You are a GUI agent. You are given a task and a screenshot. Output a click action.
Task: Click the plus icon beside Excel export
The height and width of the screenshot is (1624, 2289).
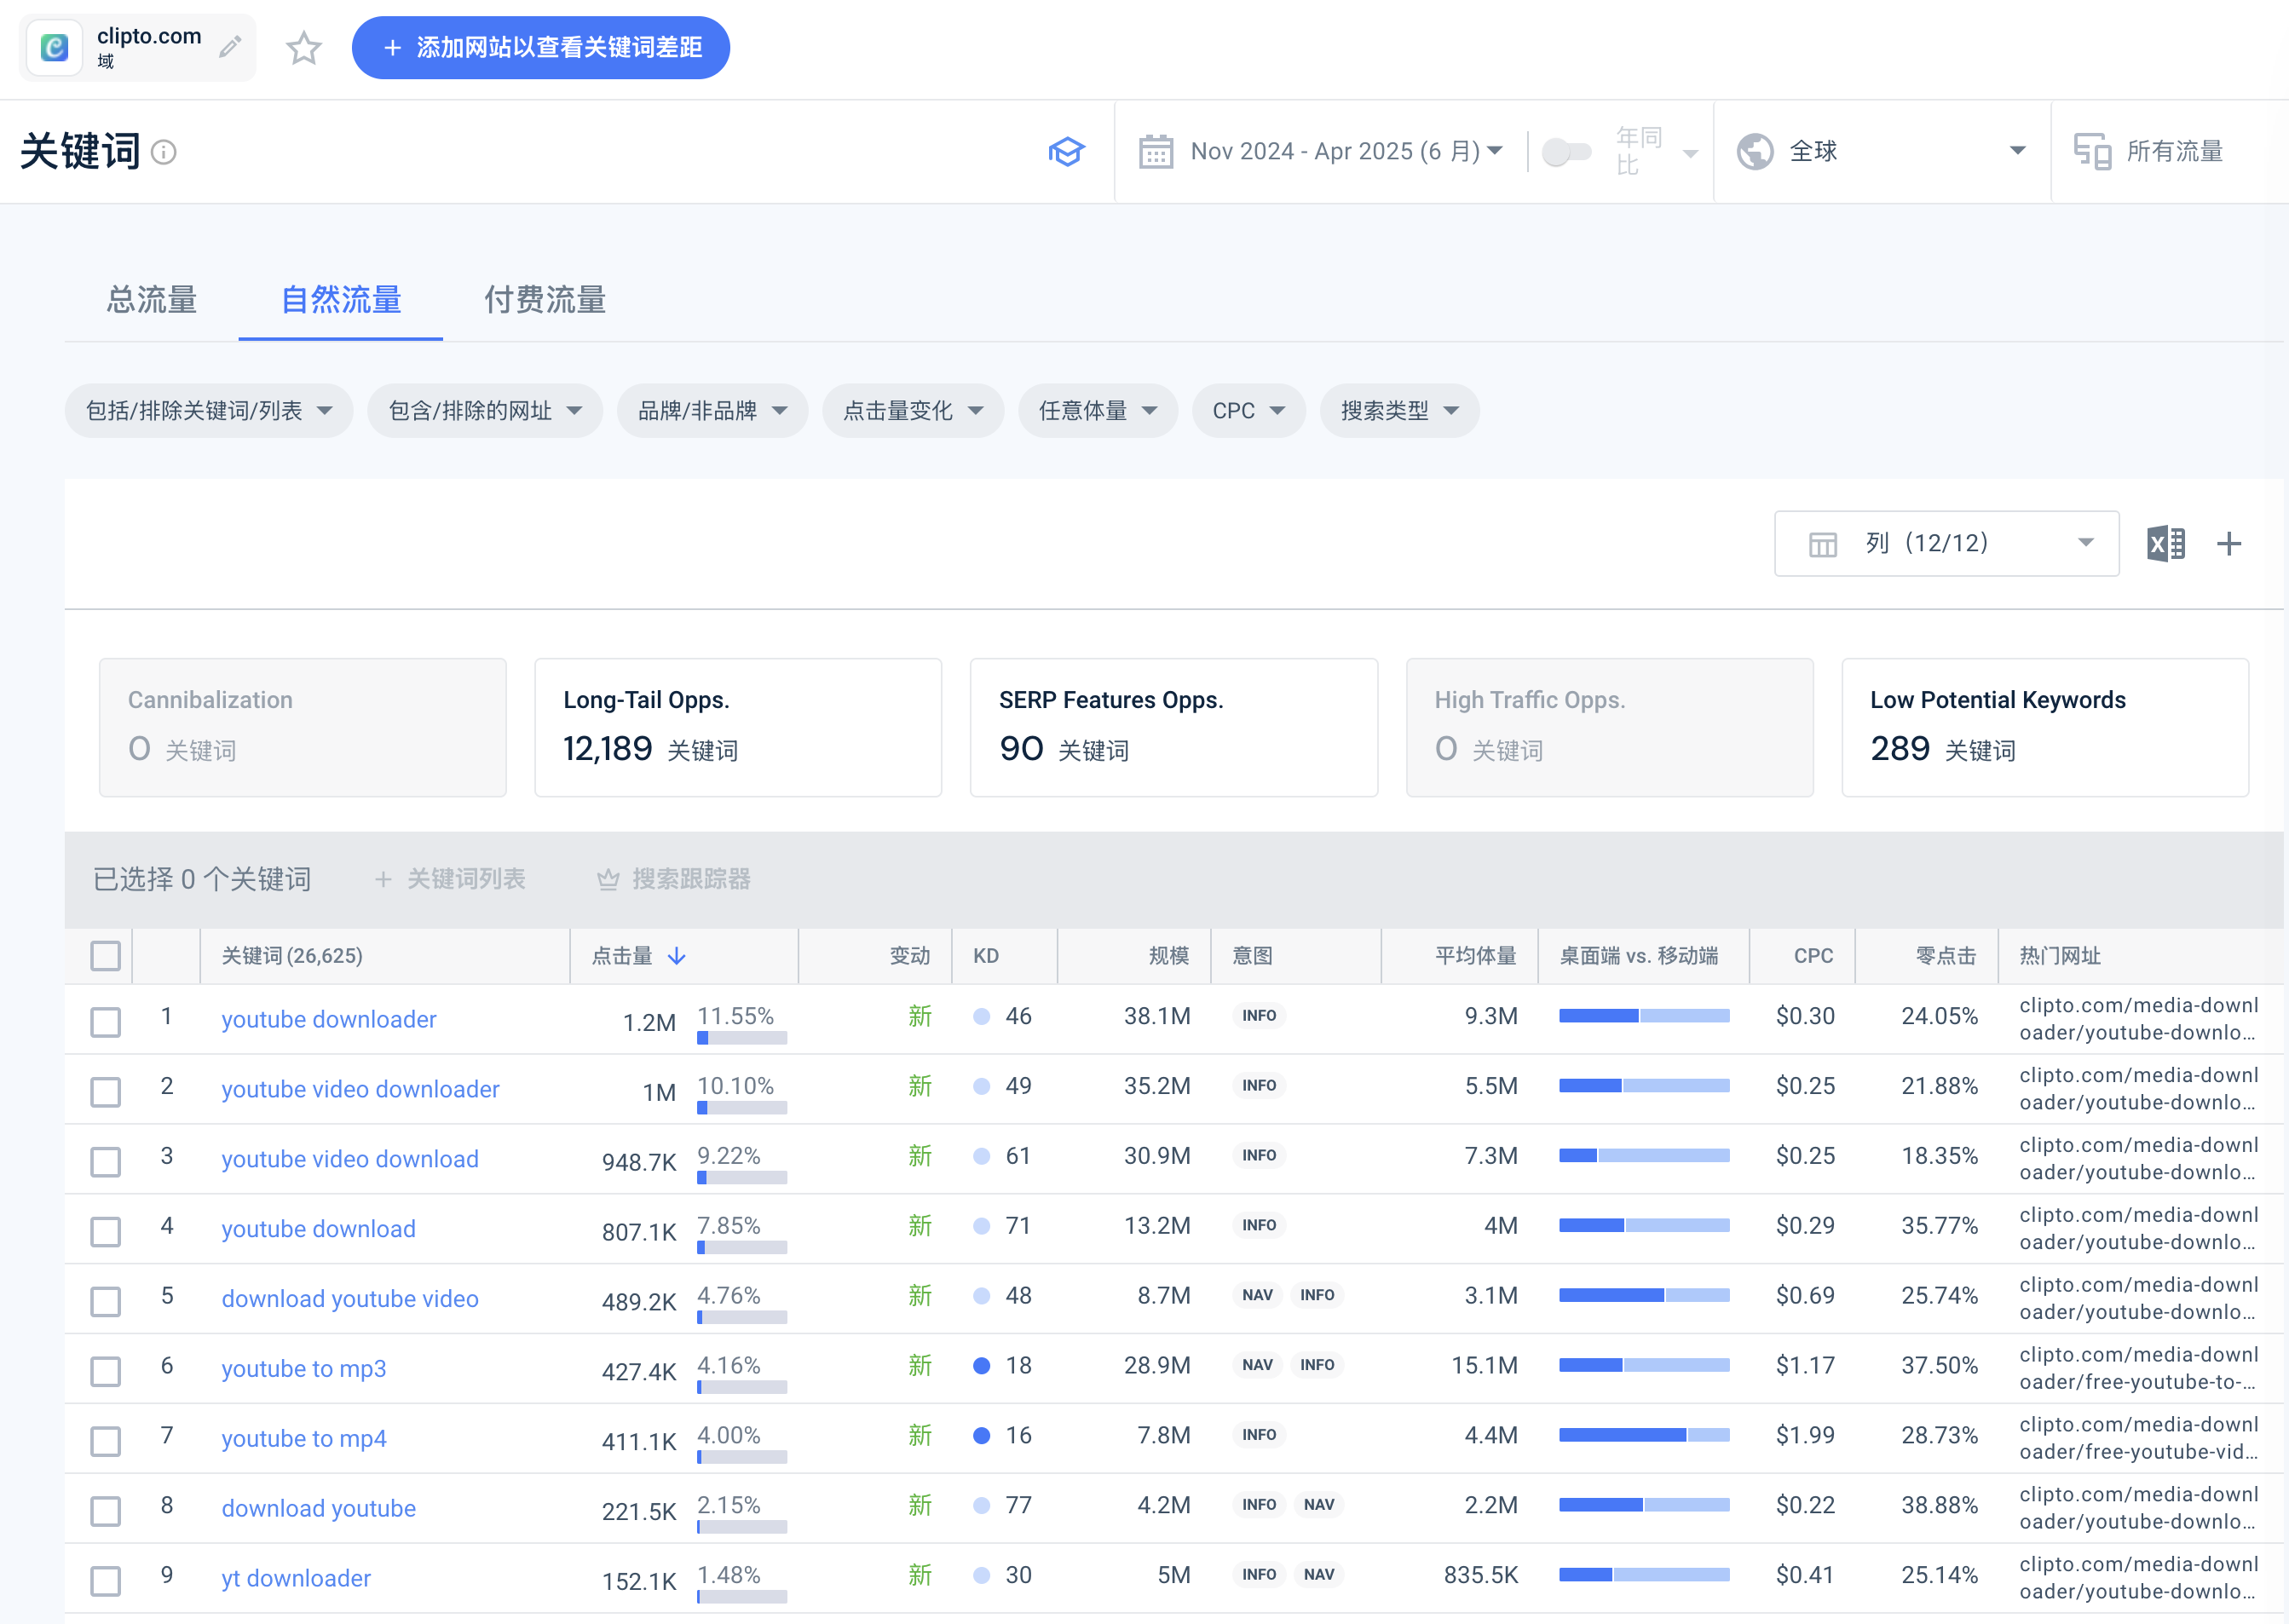click(2229, 544)
